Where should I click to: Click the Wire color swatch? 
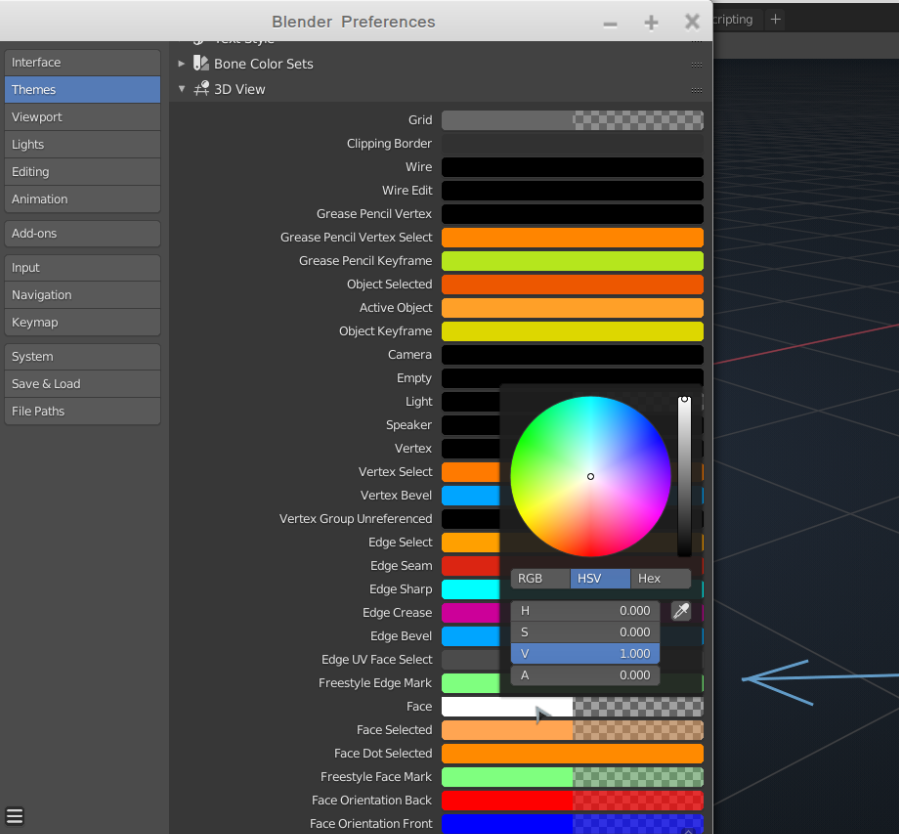572,167
